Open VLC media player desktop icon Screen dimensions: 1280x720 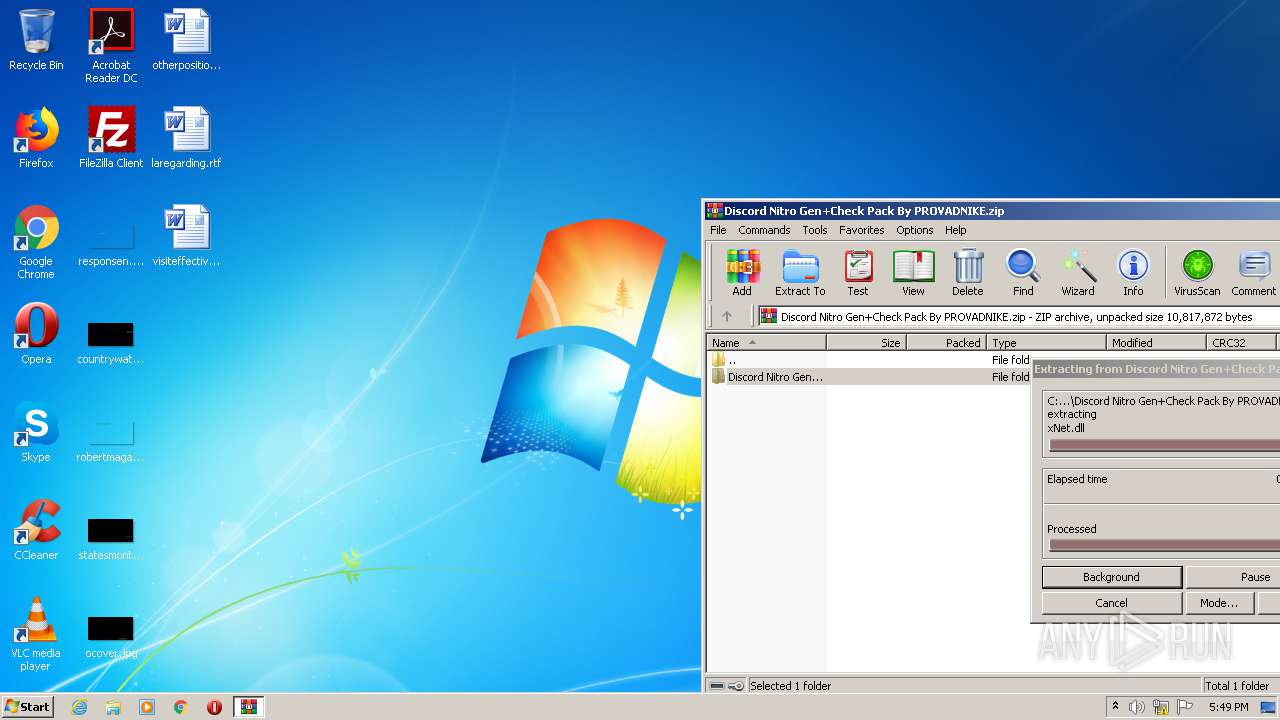[36, 634]
